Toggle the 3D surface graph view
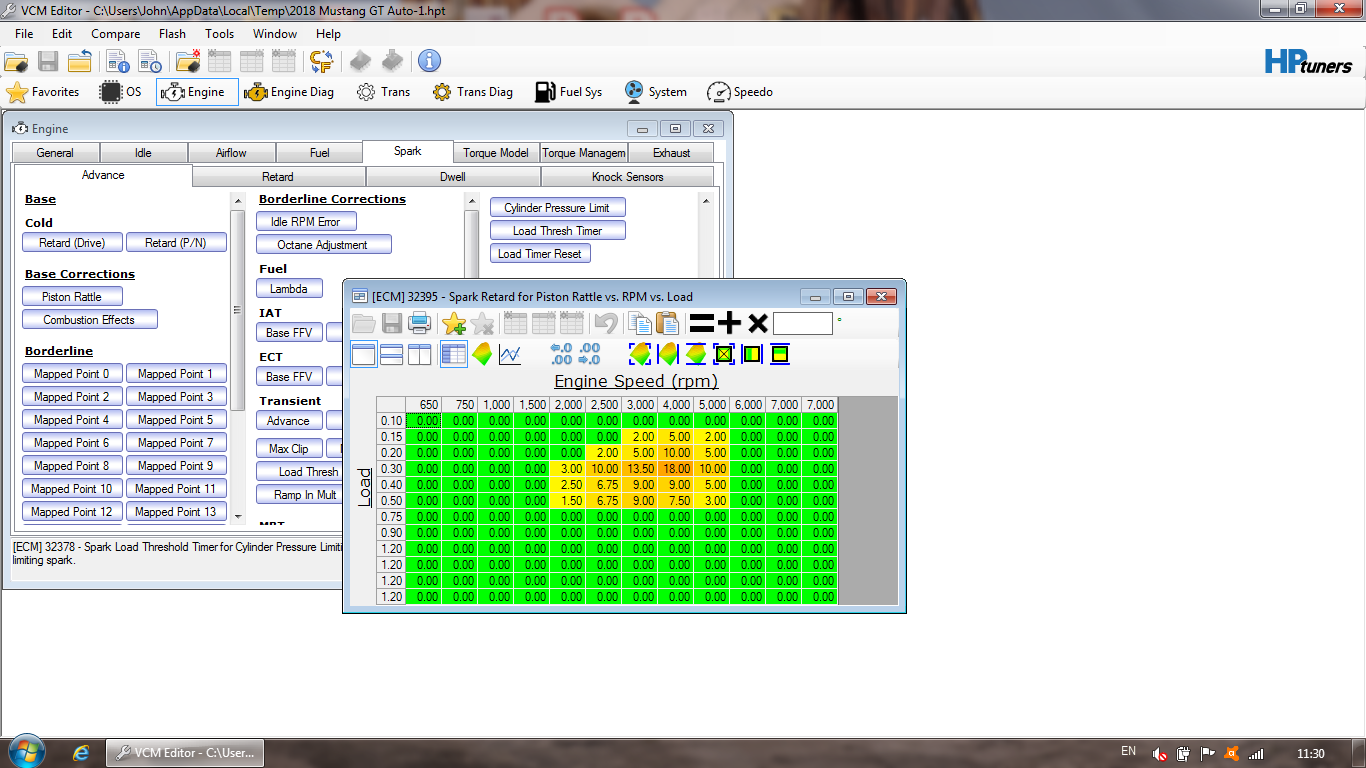Screen dimensions: 1366x768 (482, 354)
